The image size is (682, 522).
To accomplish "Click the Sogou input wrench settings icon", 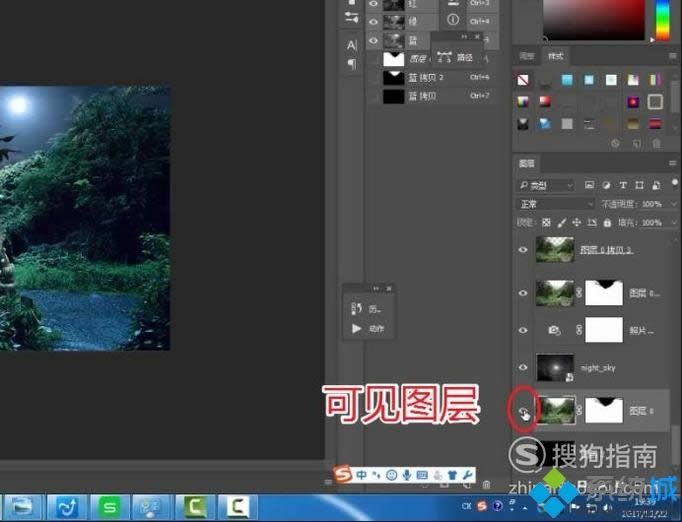I will (468, 475).
